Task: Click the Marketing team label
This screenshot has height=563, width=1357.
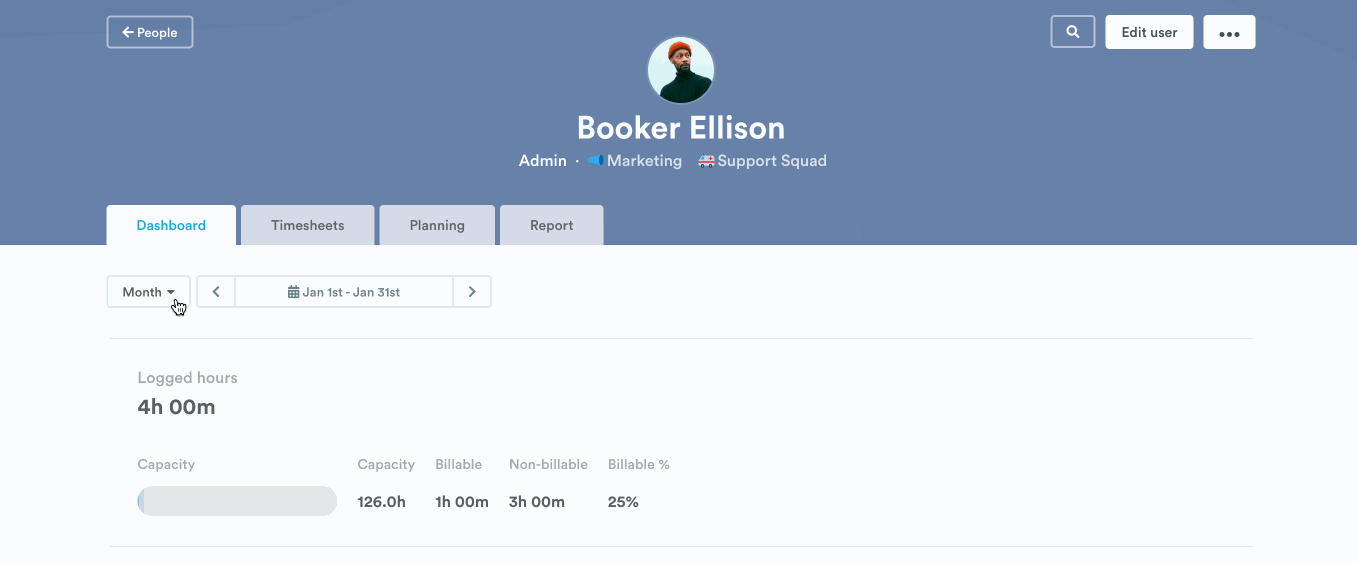Action: click(x=644, y=161)
